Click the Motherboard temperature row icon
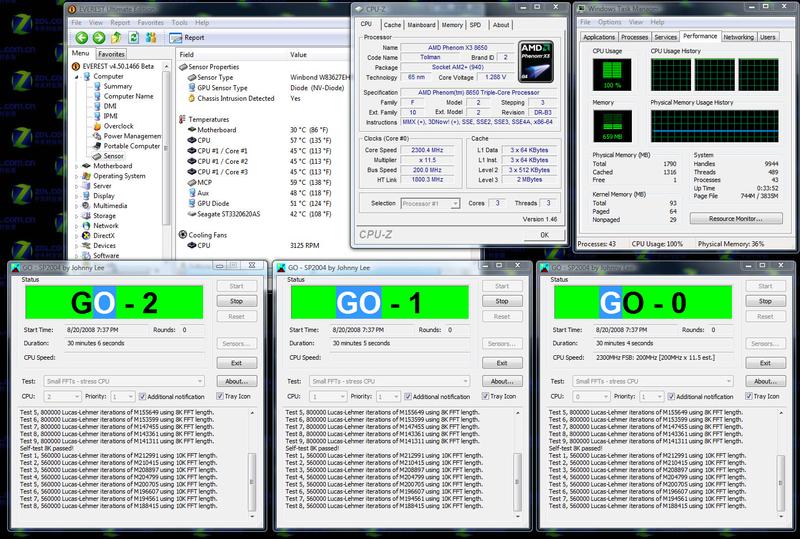The width and height of the screenshot is (800, 539). [x=192, y=130]
